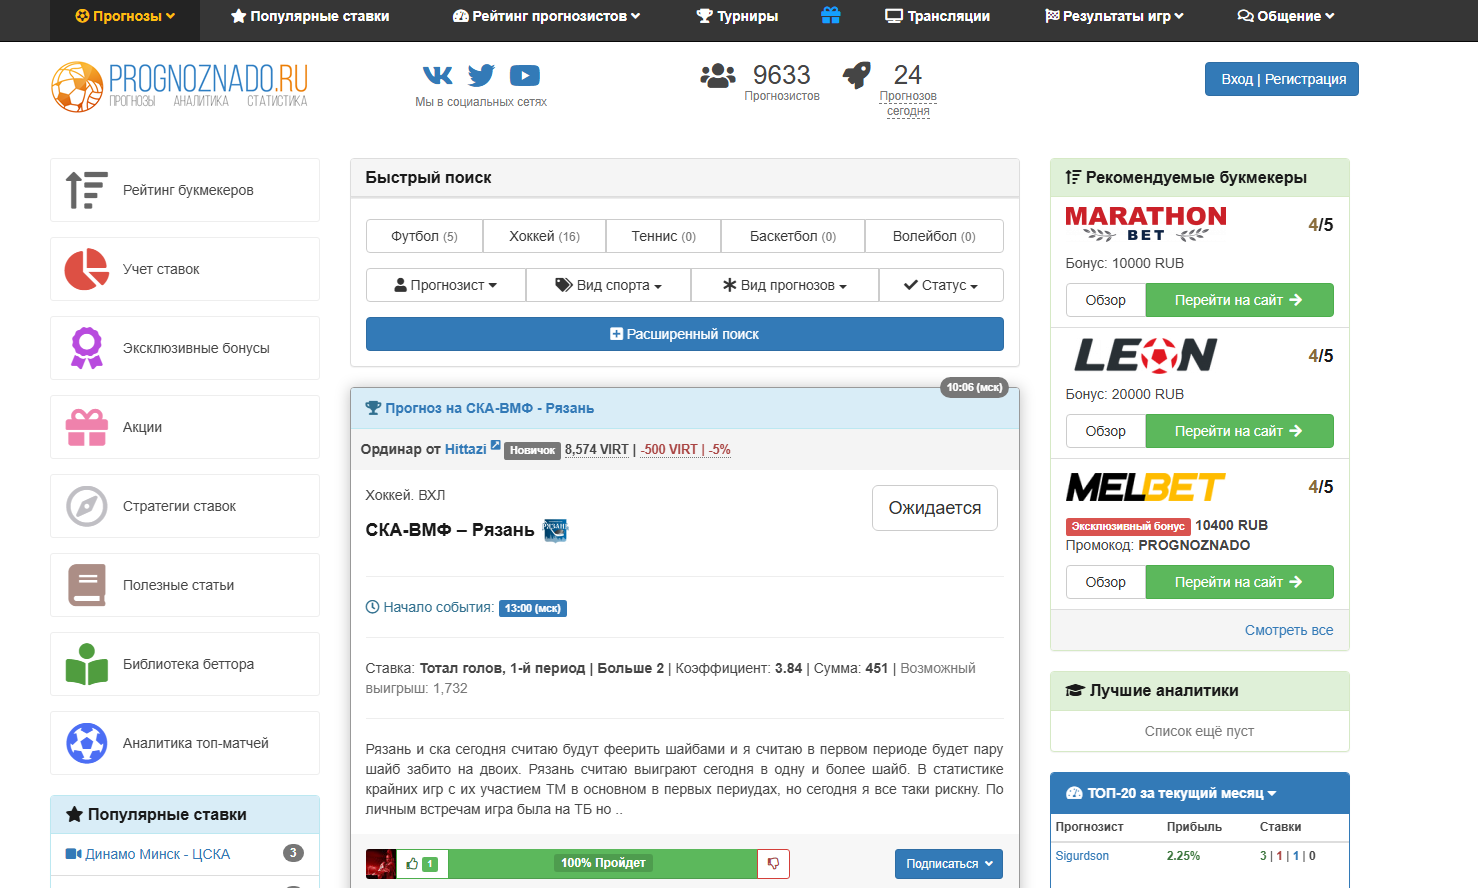This screenshot has width=1478, height=888.
Task: Open the VK social network icon
Action: coord(437,75)
